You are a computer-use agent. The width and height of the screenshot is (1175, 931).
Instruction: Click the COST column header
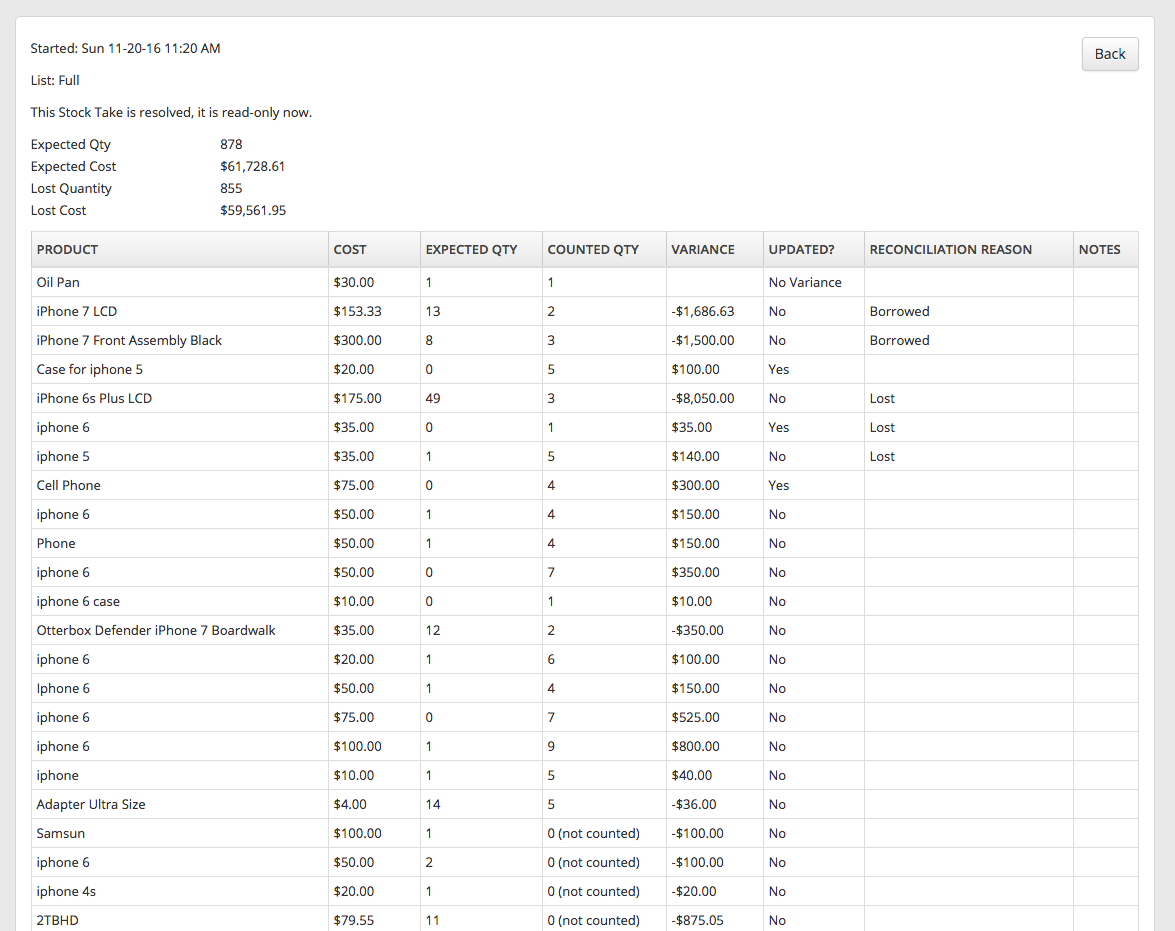pos(350,249)
